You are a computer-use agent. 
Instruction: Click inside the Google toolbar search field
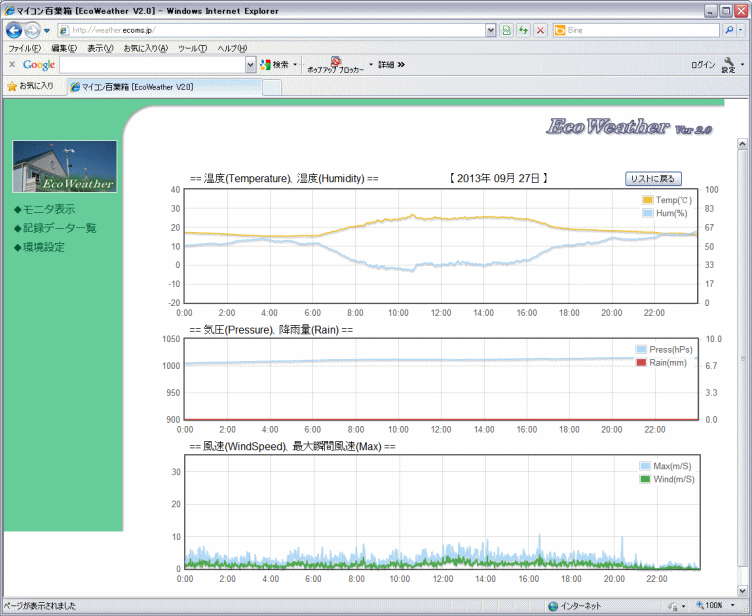151,65
